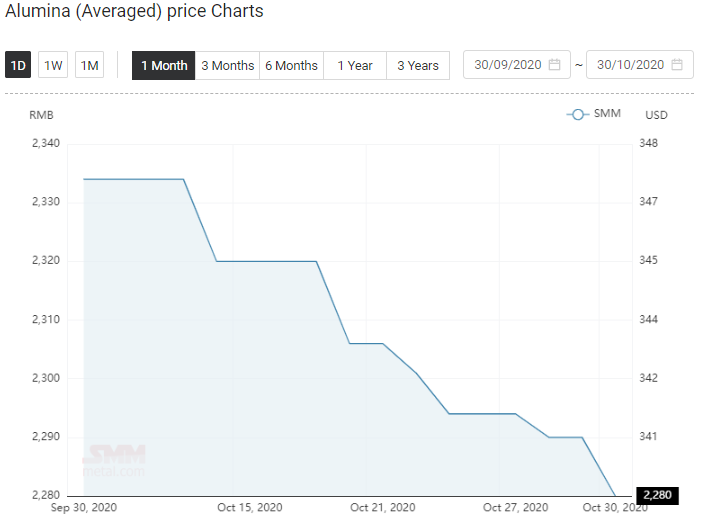Select the 1D interval toggle
The image size is (704, 528).
[x=18, y=66]
